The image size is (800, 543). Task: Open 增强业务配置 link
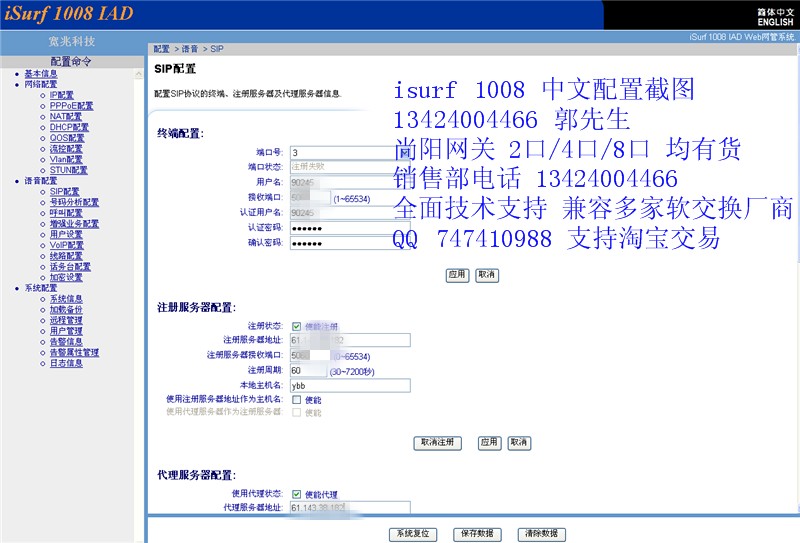tap(74, 224)
